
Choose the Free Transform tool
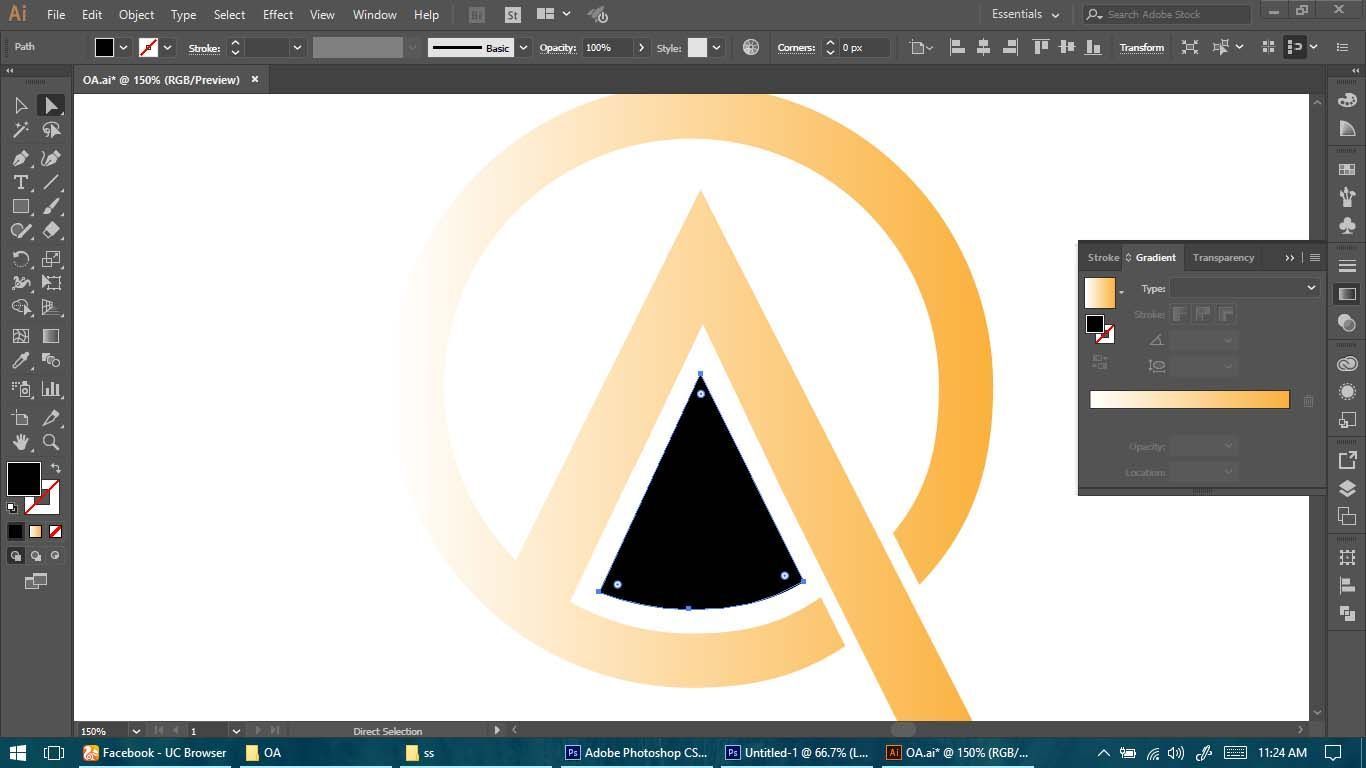pos(51,283)
